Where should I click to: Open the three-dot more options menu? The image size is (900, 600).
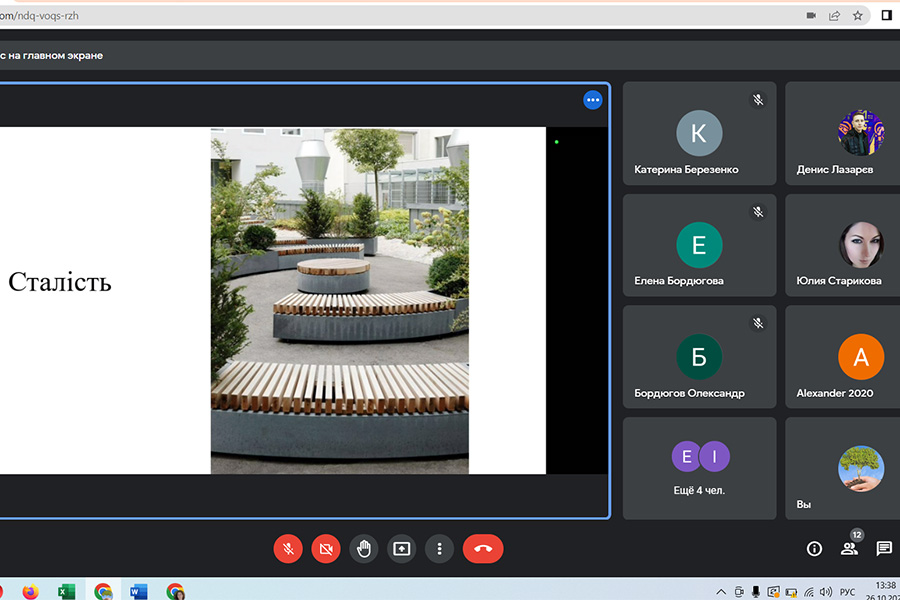point(440,549)
